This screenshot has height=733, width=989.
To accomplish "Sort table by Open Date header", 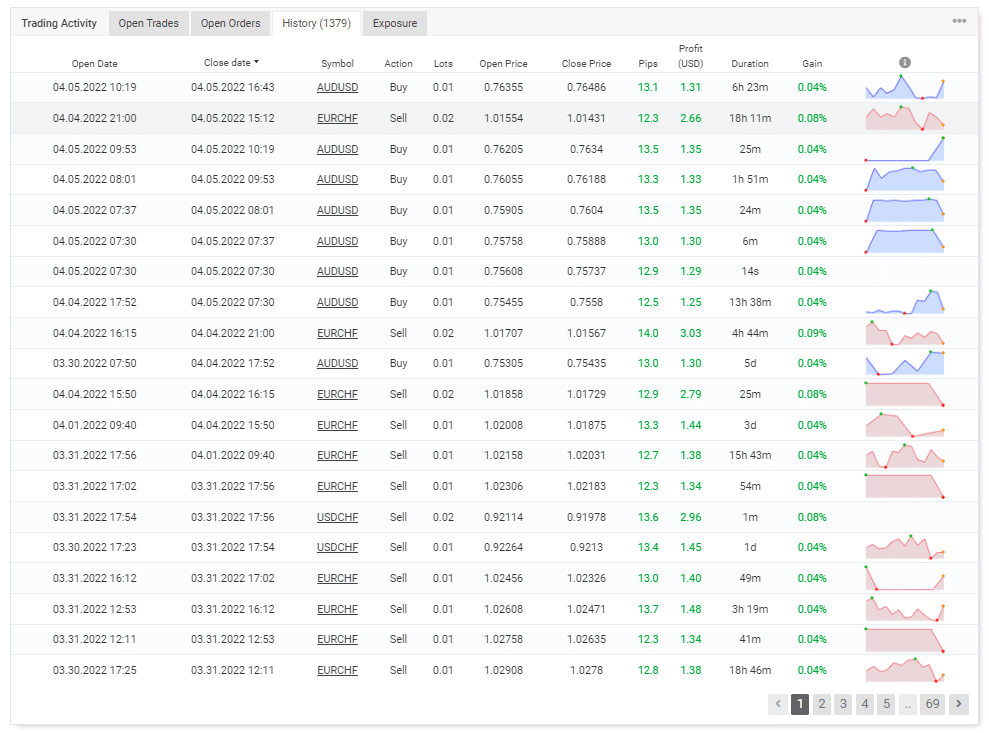I will (x=94, y=64).
